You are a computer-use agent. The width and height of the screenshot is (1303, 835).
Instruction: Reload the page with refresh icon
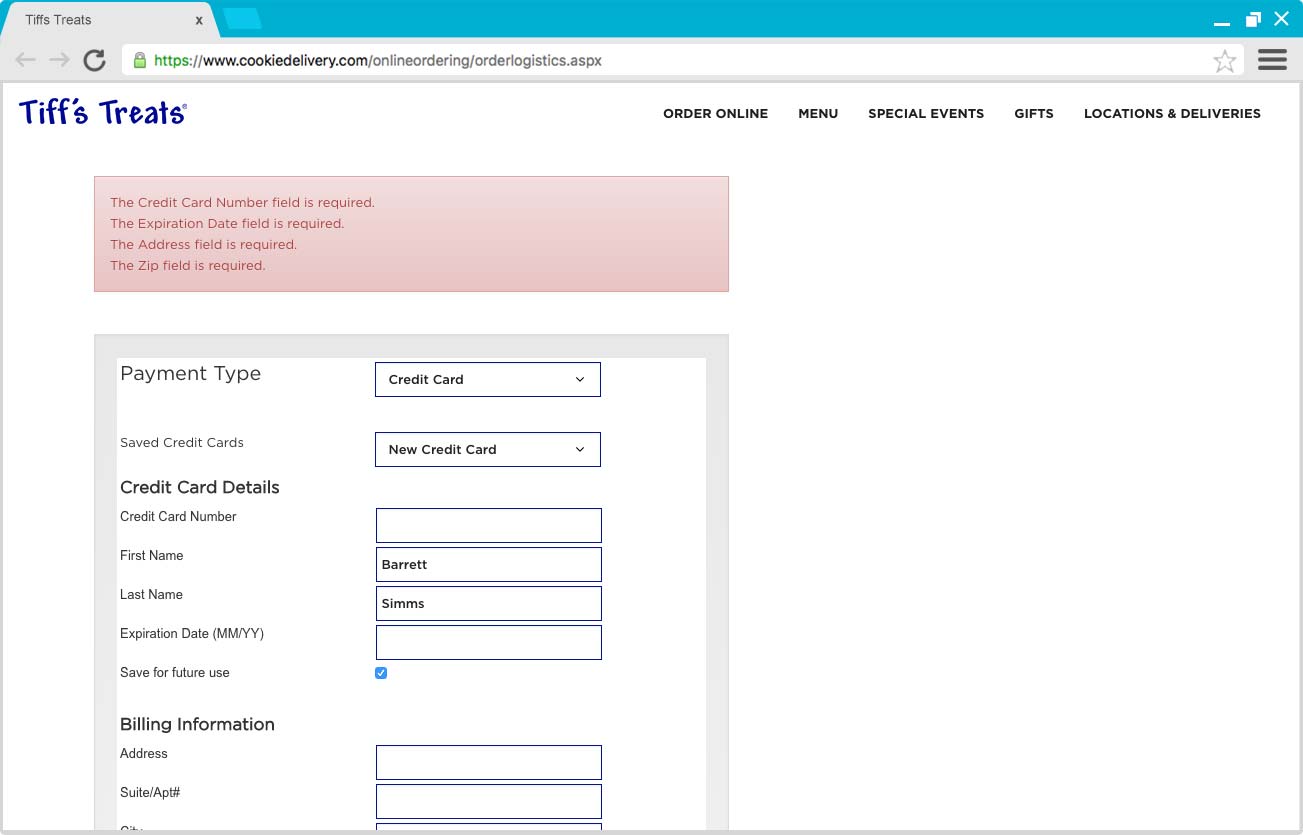95,60
